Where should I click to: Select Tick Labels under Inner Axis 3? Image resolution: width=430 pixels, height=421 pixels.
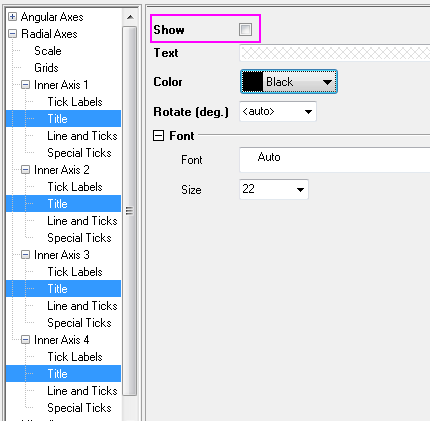75,272
